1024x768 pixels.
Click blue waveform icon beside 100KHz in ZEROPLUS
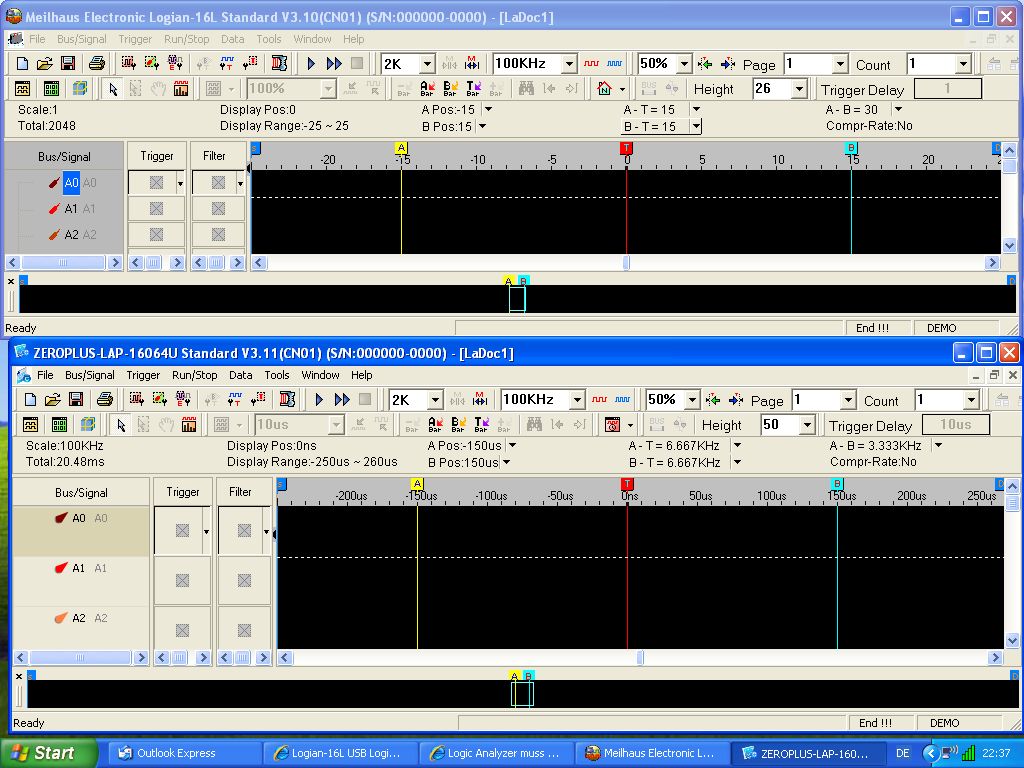622,400
